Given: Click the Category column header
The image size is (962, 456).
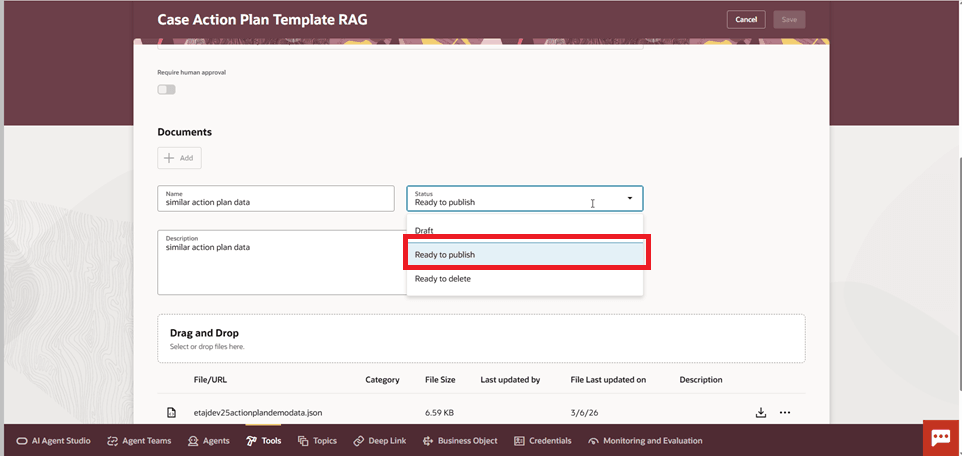Looking at the screenshot, I should click(382, 380).
